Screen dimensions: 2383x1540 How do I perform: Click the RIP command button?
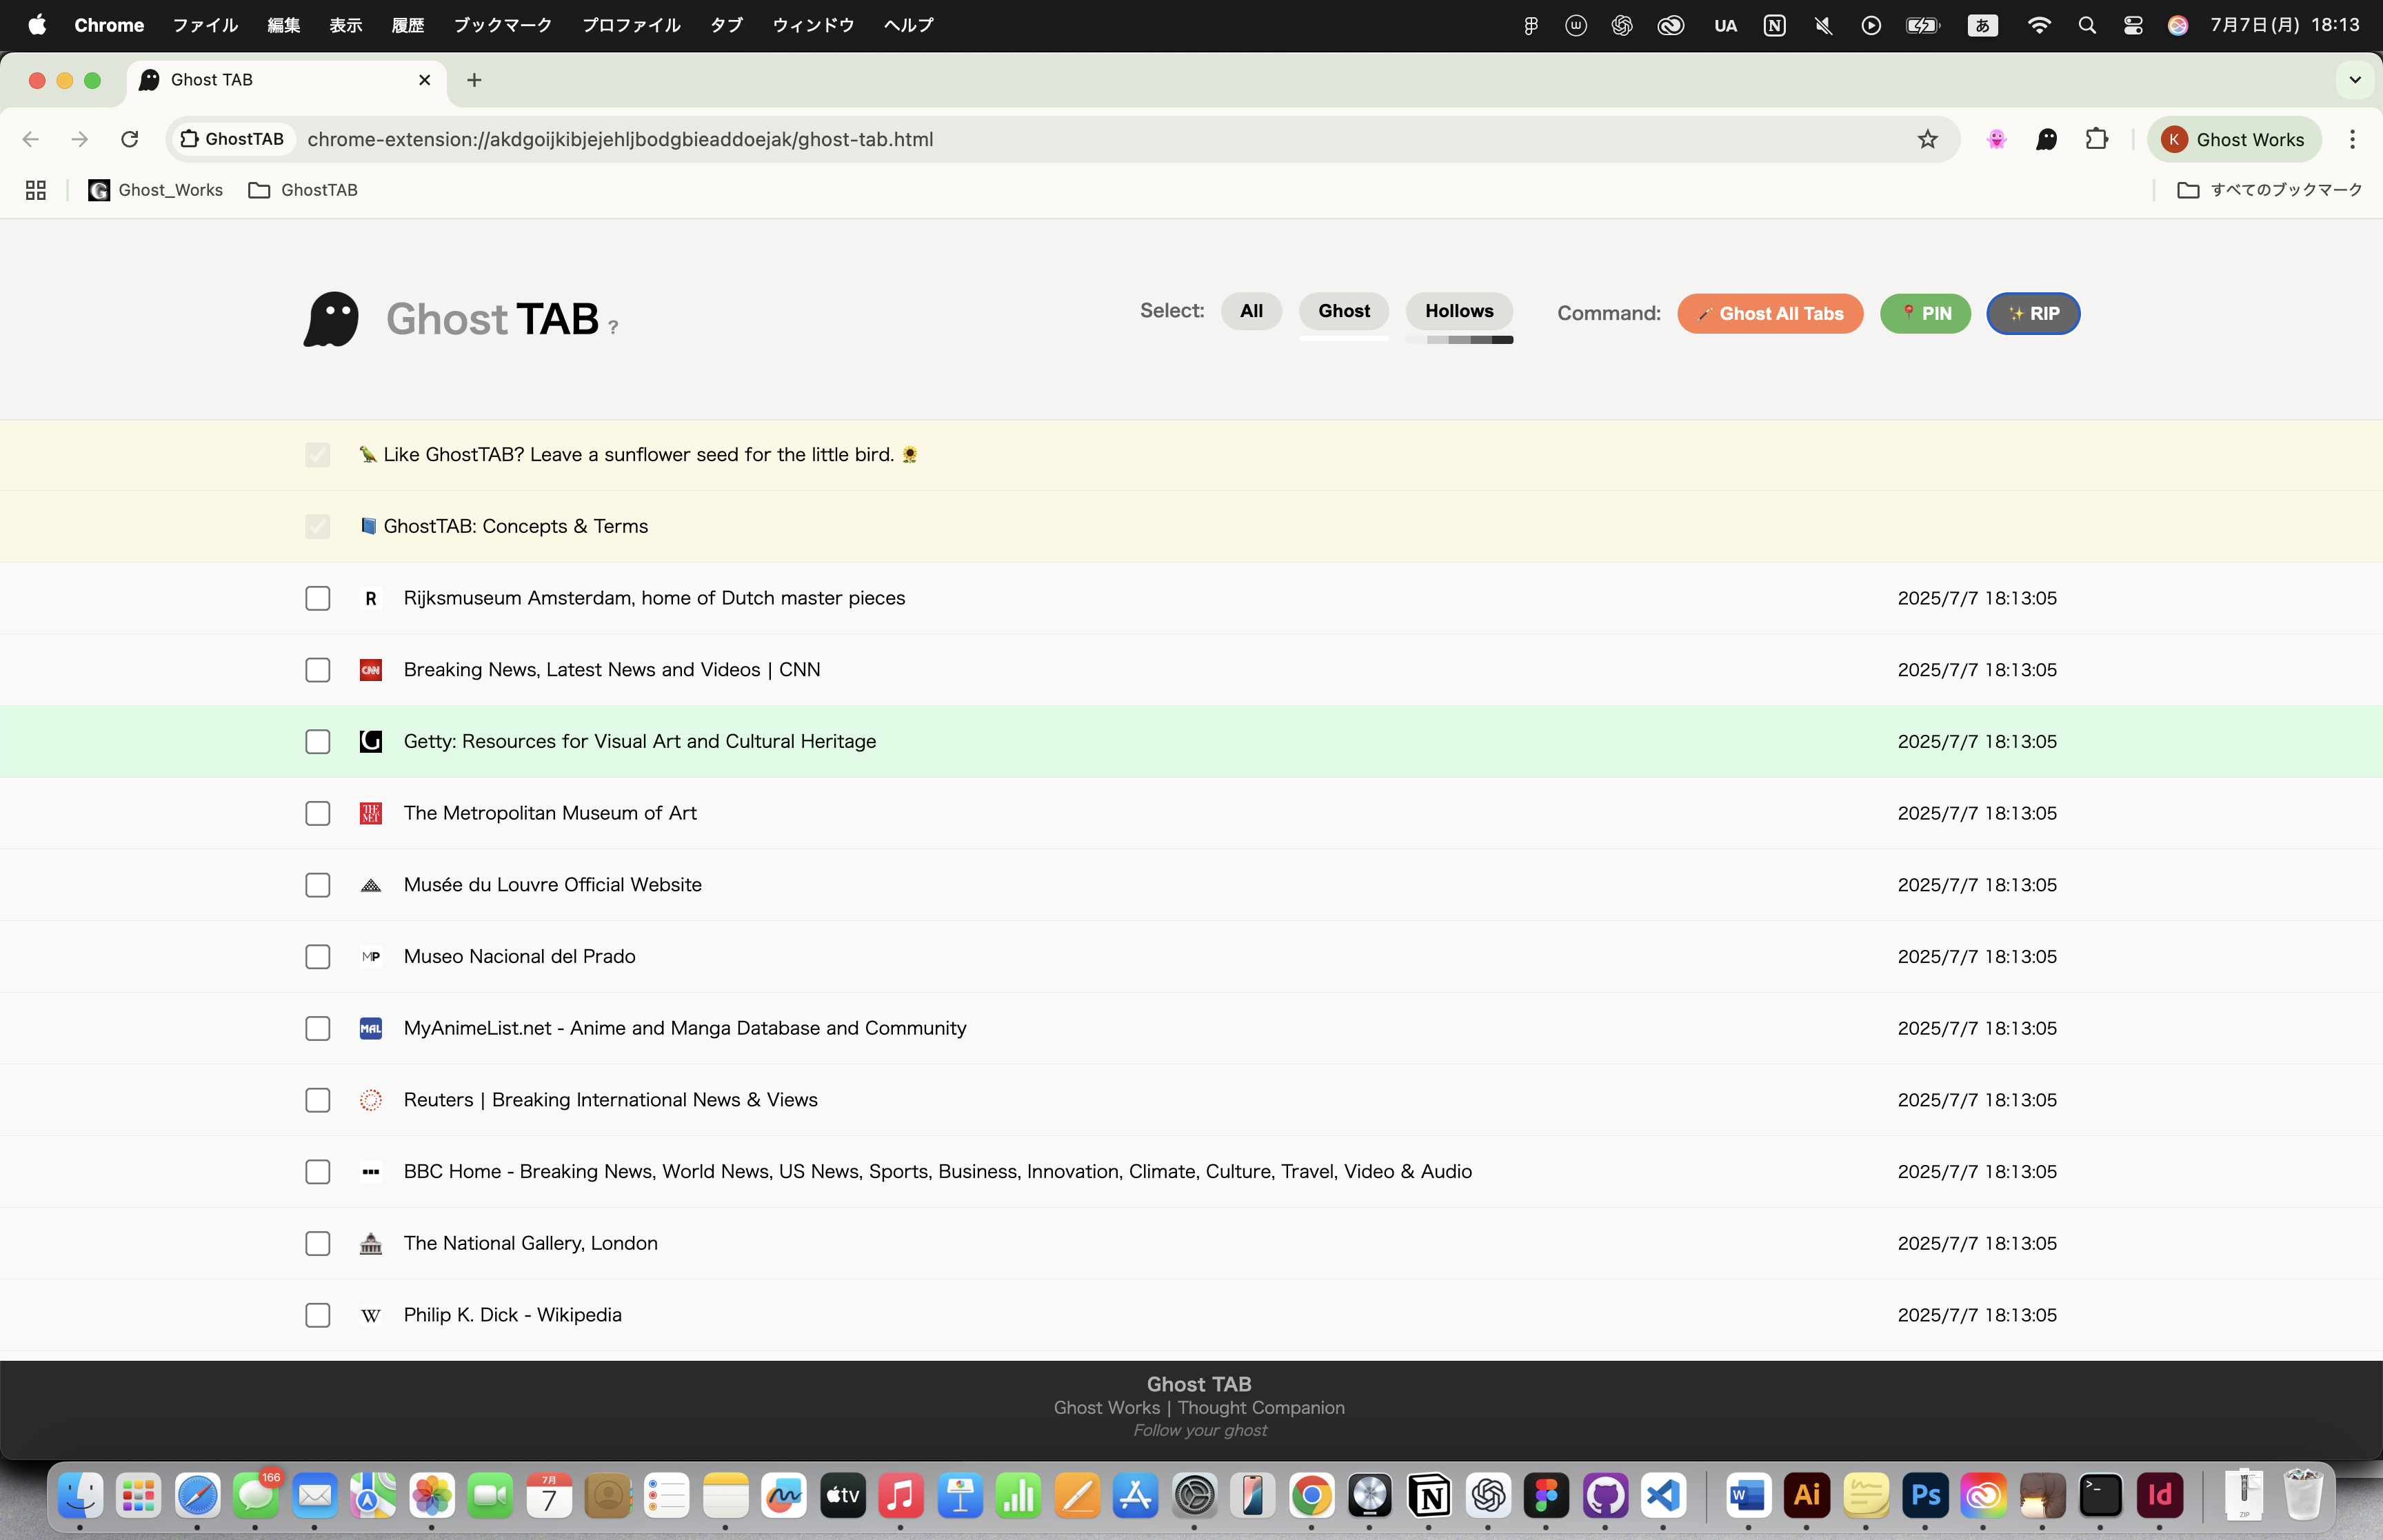[2033, 314]
